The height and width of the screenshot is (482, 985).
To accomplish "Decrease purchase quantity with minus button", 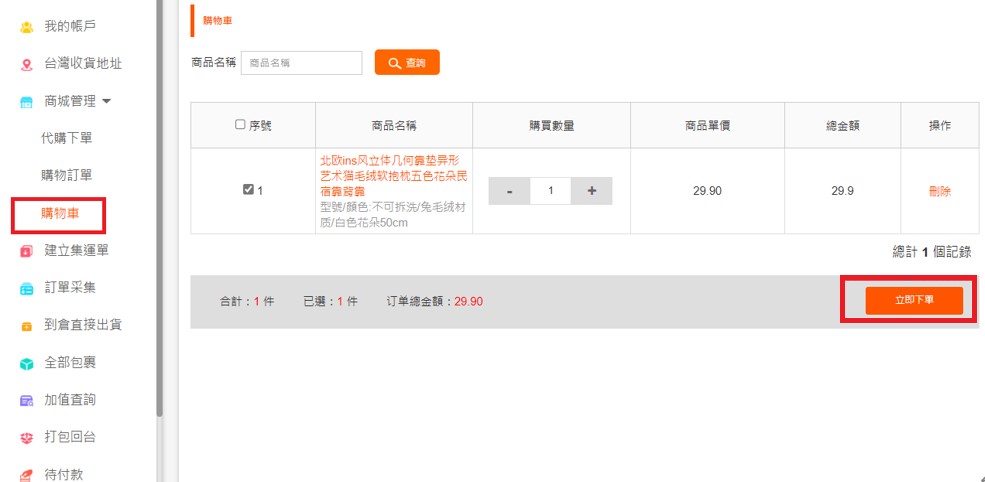I will (510, 191).
